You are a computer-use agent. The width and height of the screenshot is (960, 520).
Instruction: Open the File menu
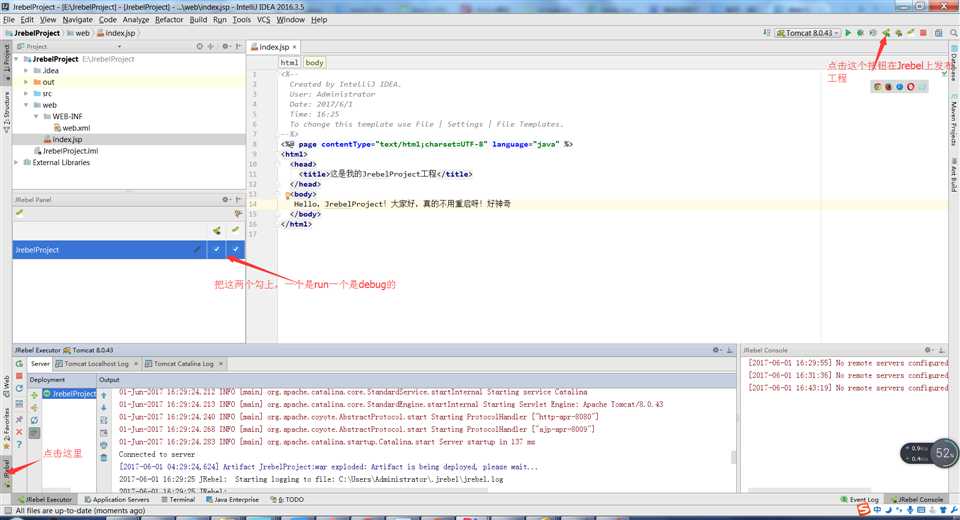[9, 20]
